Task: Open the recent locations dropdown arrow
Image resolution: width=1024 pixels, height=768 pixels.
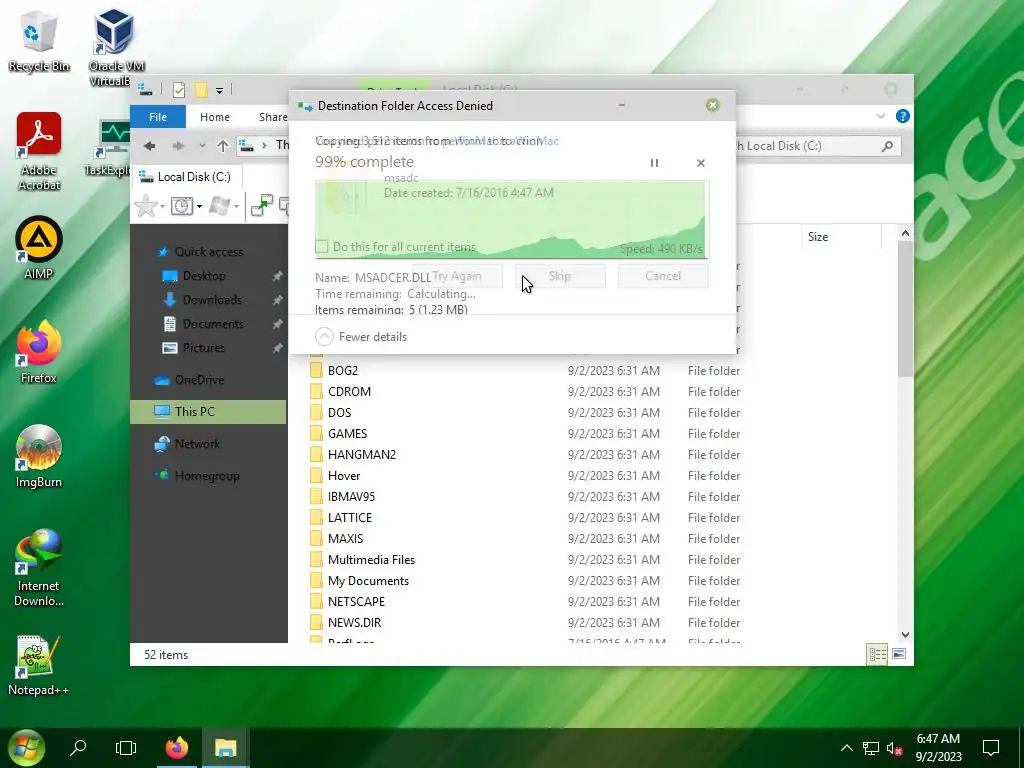Action: [x=202, y=146]
